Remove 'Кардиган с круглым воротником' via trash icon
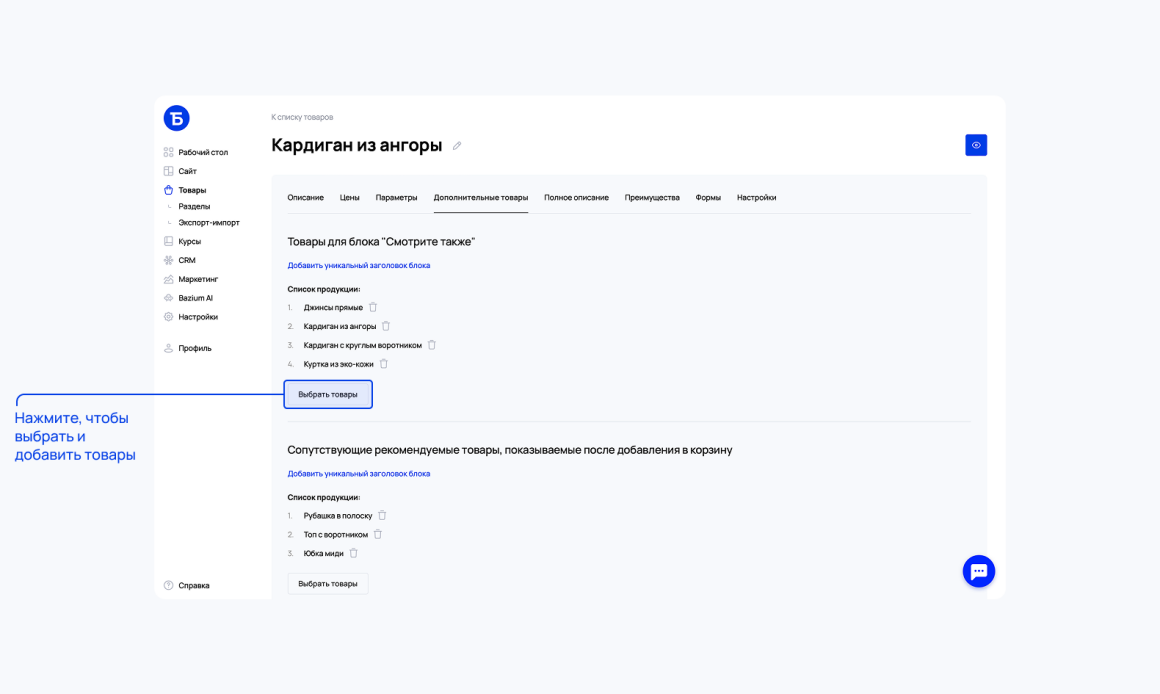This screenshot has height=694, width=1160. coord(432,345)
